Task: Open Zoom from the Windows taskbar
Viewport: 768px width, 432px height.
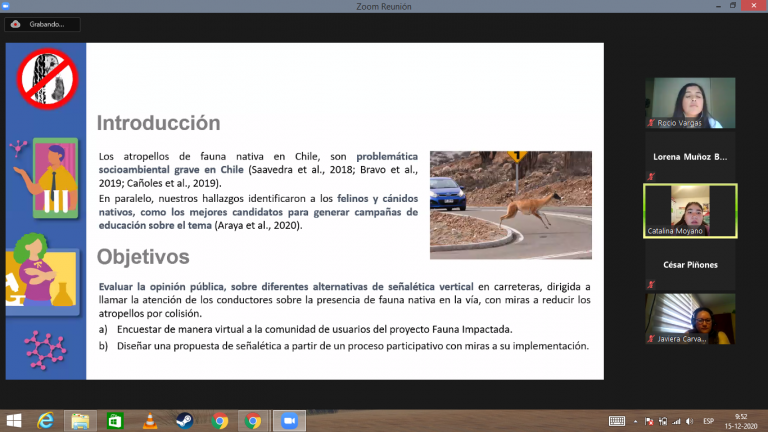Action: pyautogui.click(x=287, y=421)
